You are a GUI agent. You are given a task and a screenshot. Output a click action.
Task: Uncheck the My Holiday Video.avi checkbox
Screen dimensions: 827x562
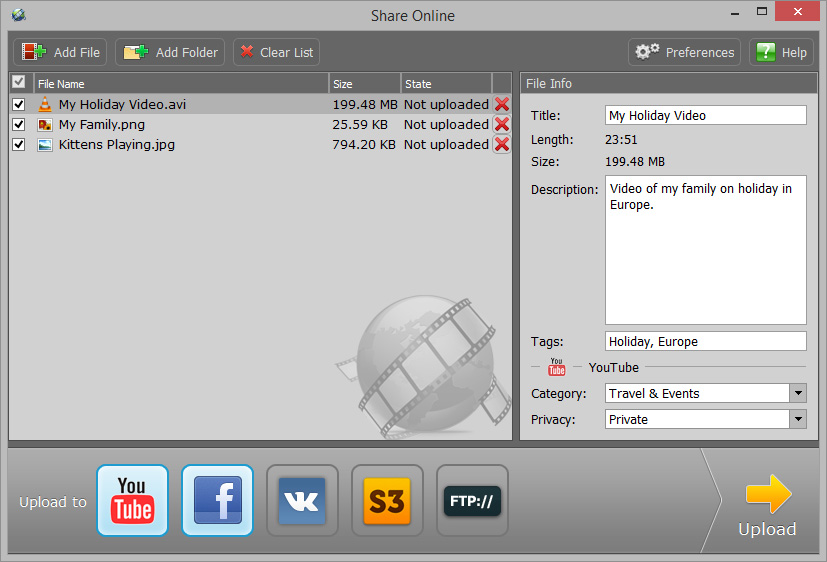[x=18, y=104]
